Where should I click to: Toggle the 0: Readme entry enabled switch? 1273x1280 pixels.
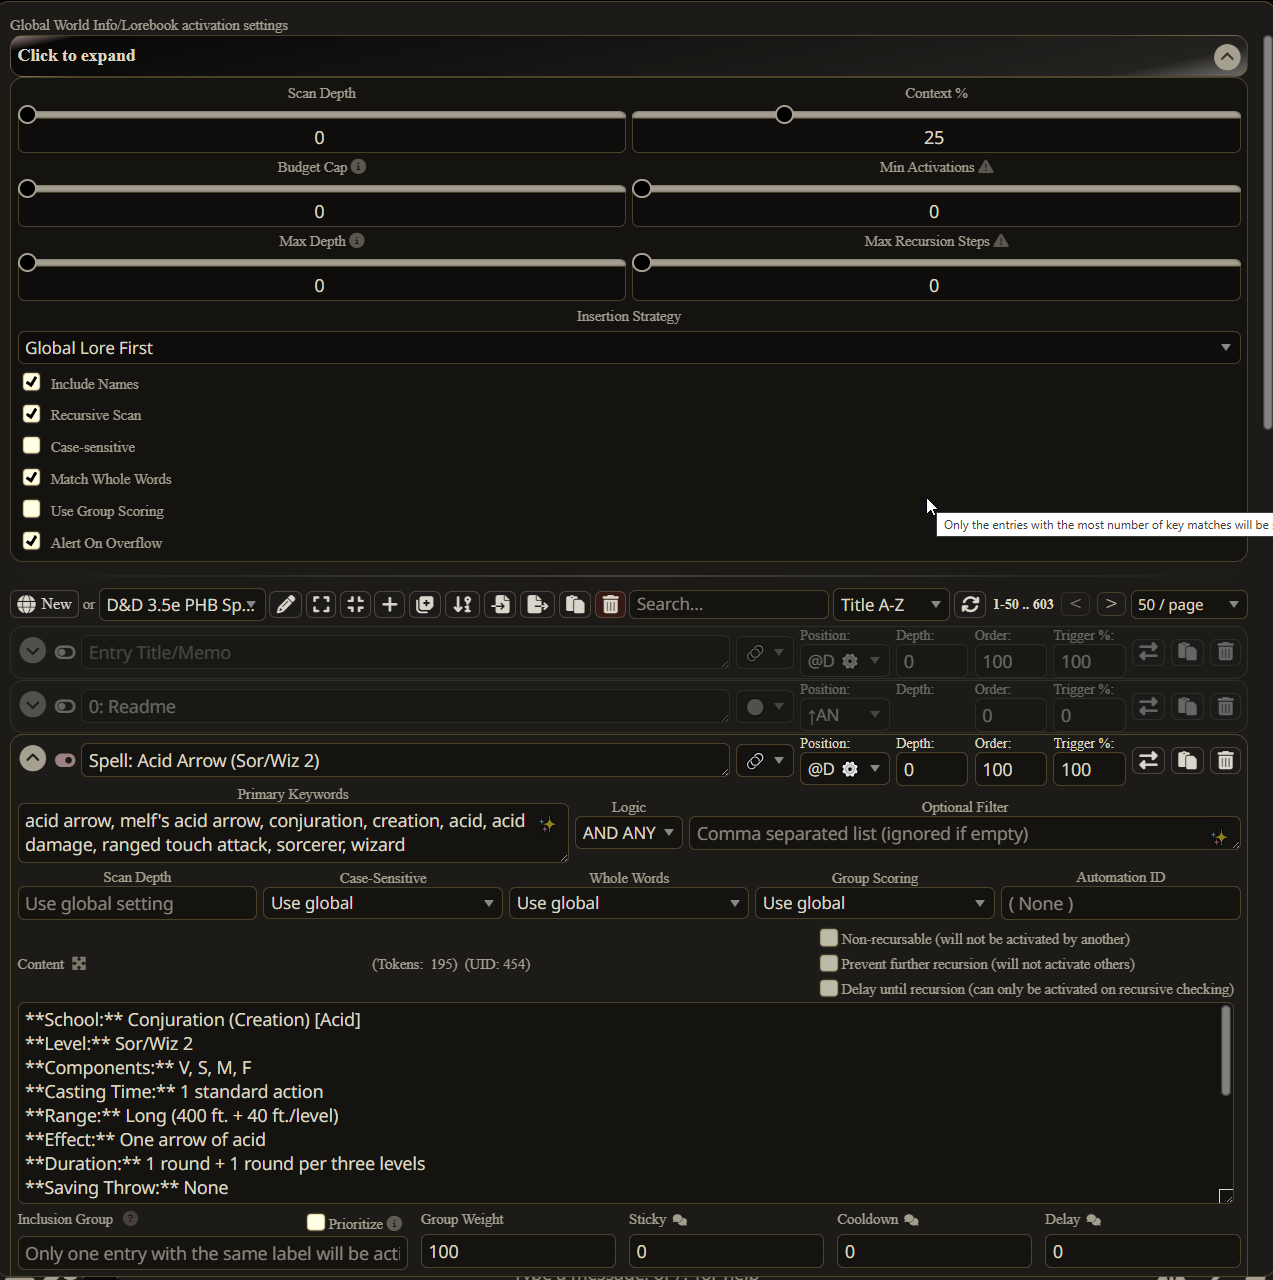coord(65,706)
